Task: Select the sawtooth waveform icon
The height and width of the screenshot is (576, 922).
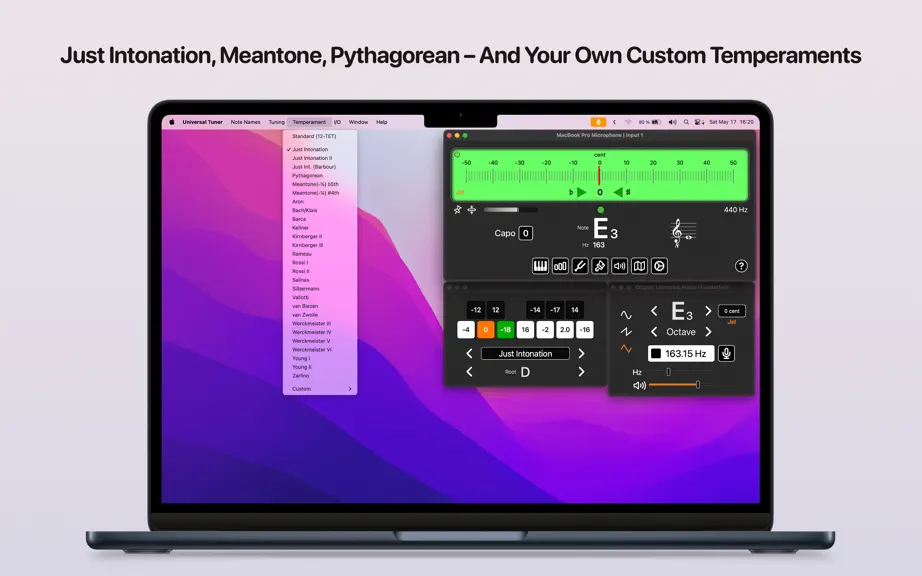Action: coord(626,331)
